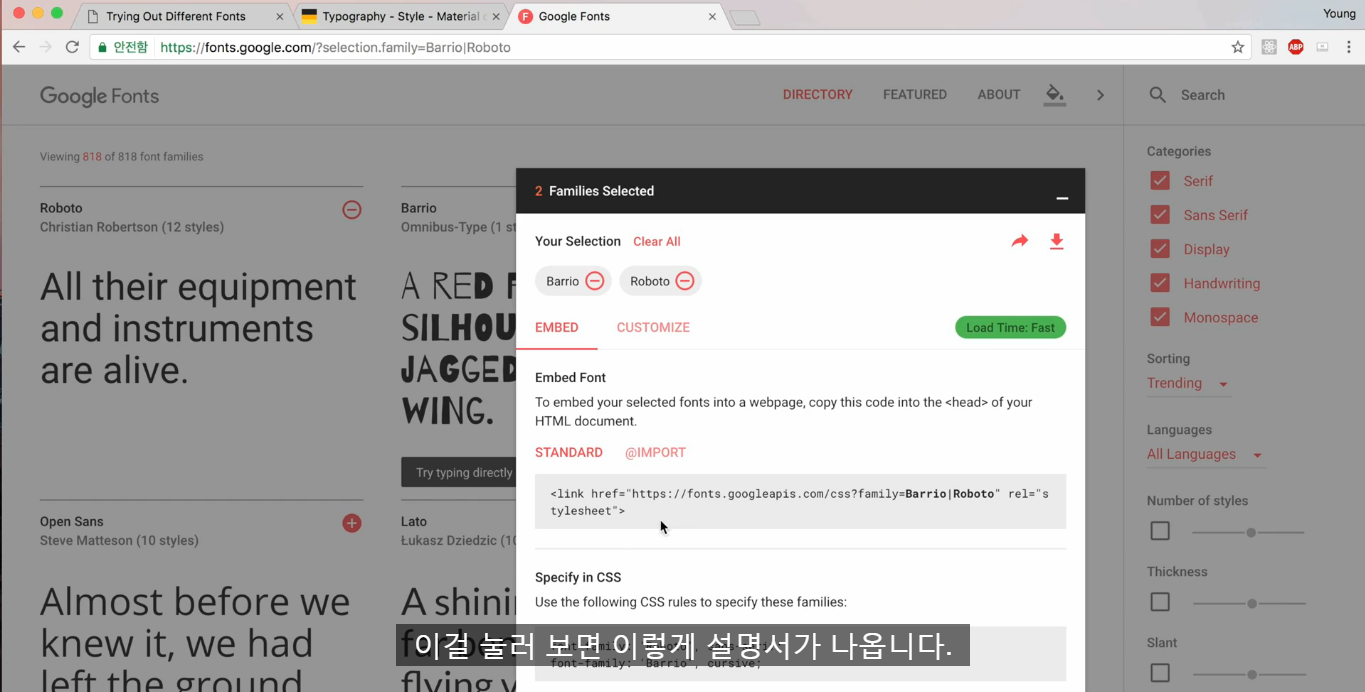Click 'Christian Robertson (12 styles)' text
The width and height of the screenshot is (1365, 692).
(132, 227)
